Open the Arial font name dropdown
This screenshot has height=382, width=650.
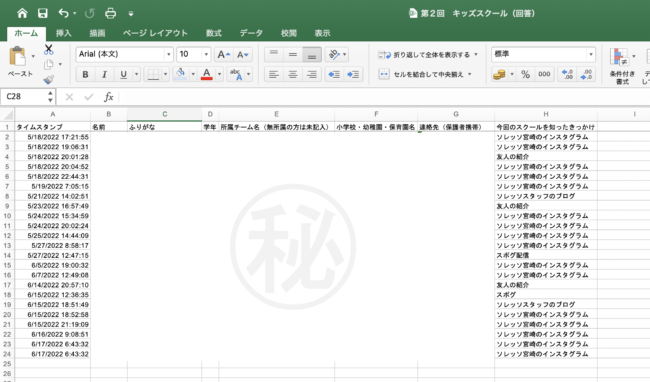click(x=168, y=54)
